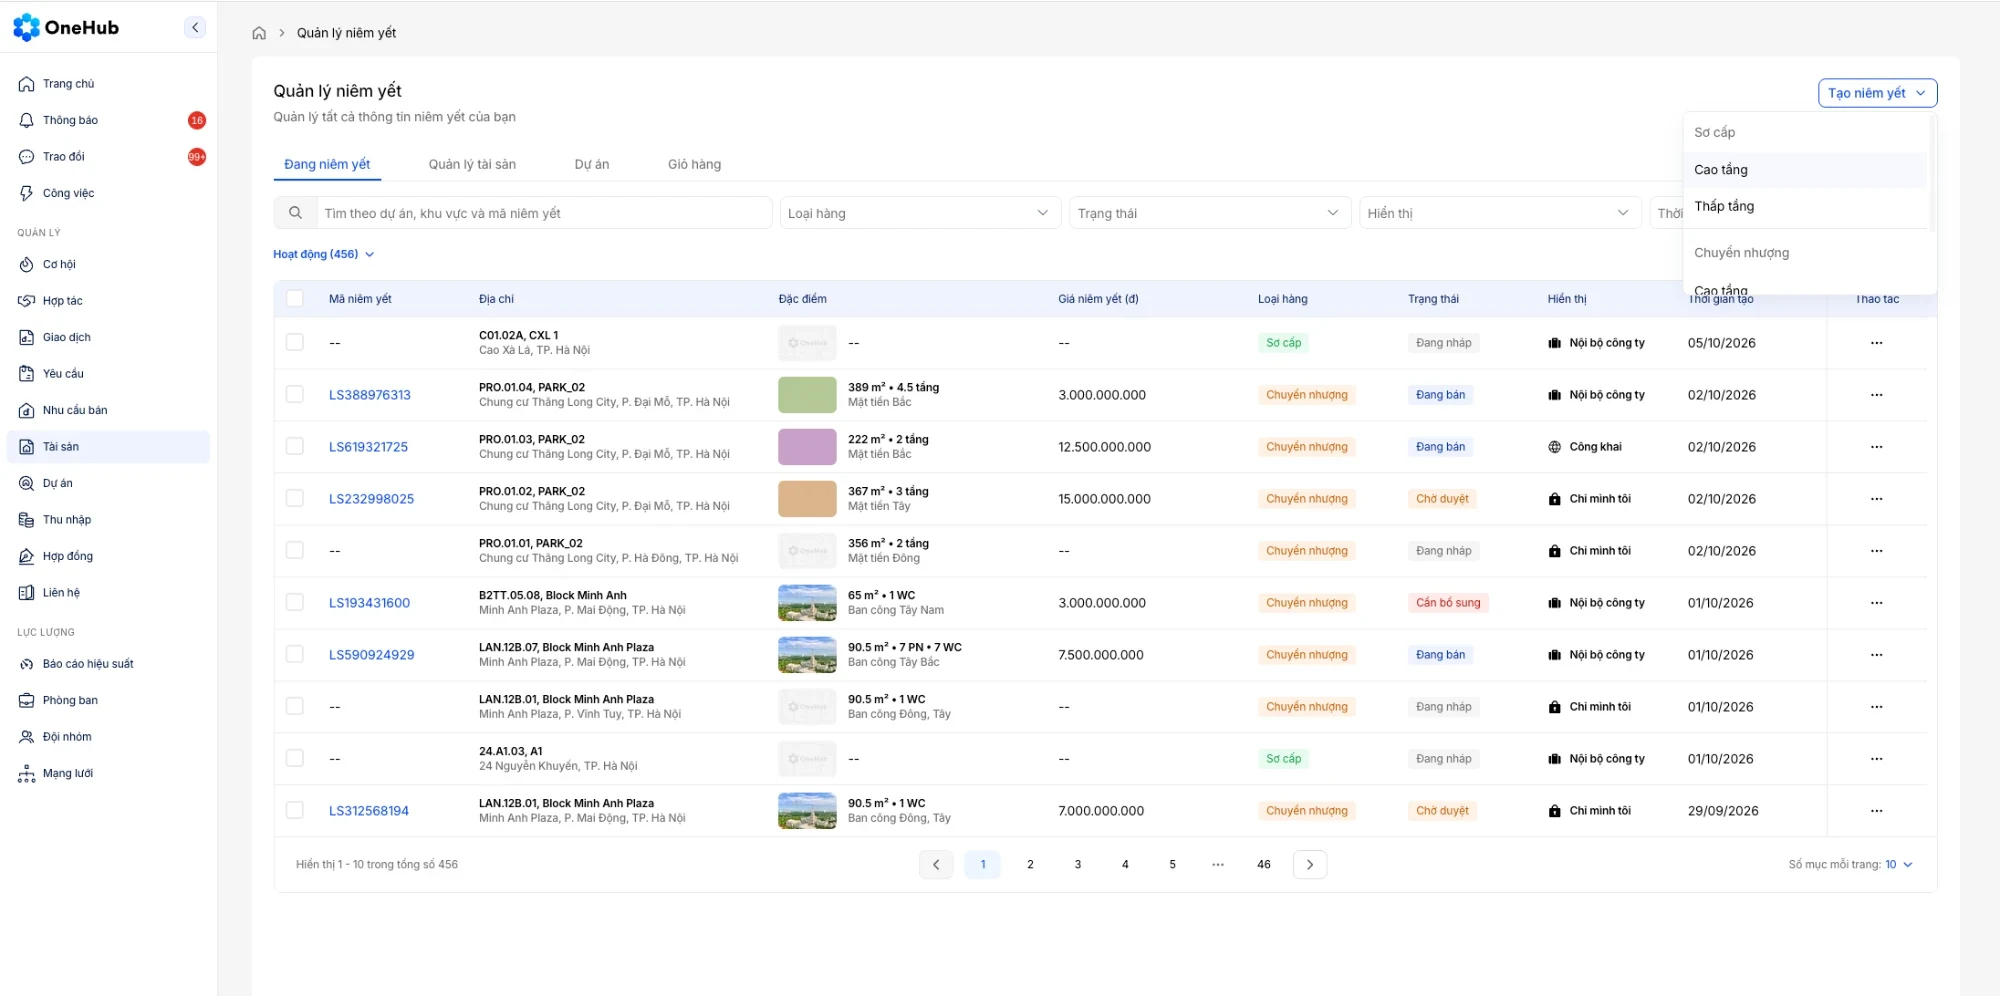This screenshot has height=996, width=2000.
Task: Open Tạo niêm yết dropdown button
Action: click(1877, 93)
